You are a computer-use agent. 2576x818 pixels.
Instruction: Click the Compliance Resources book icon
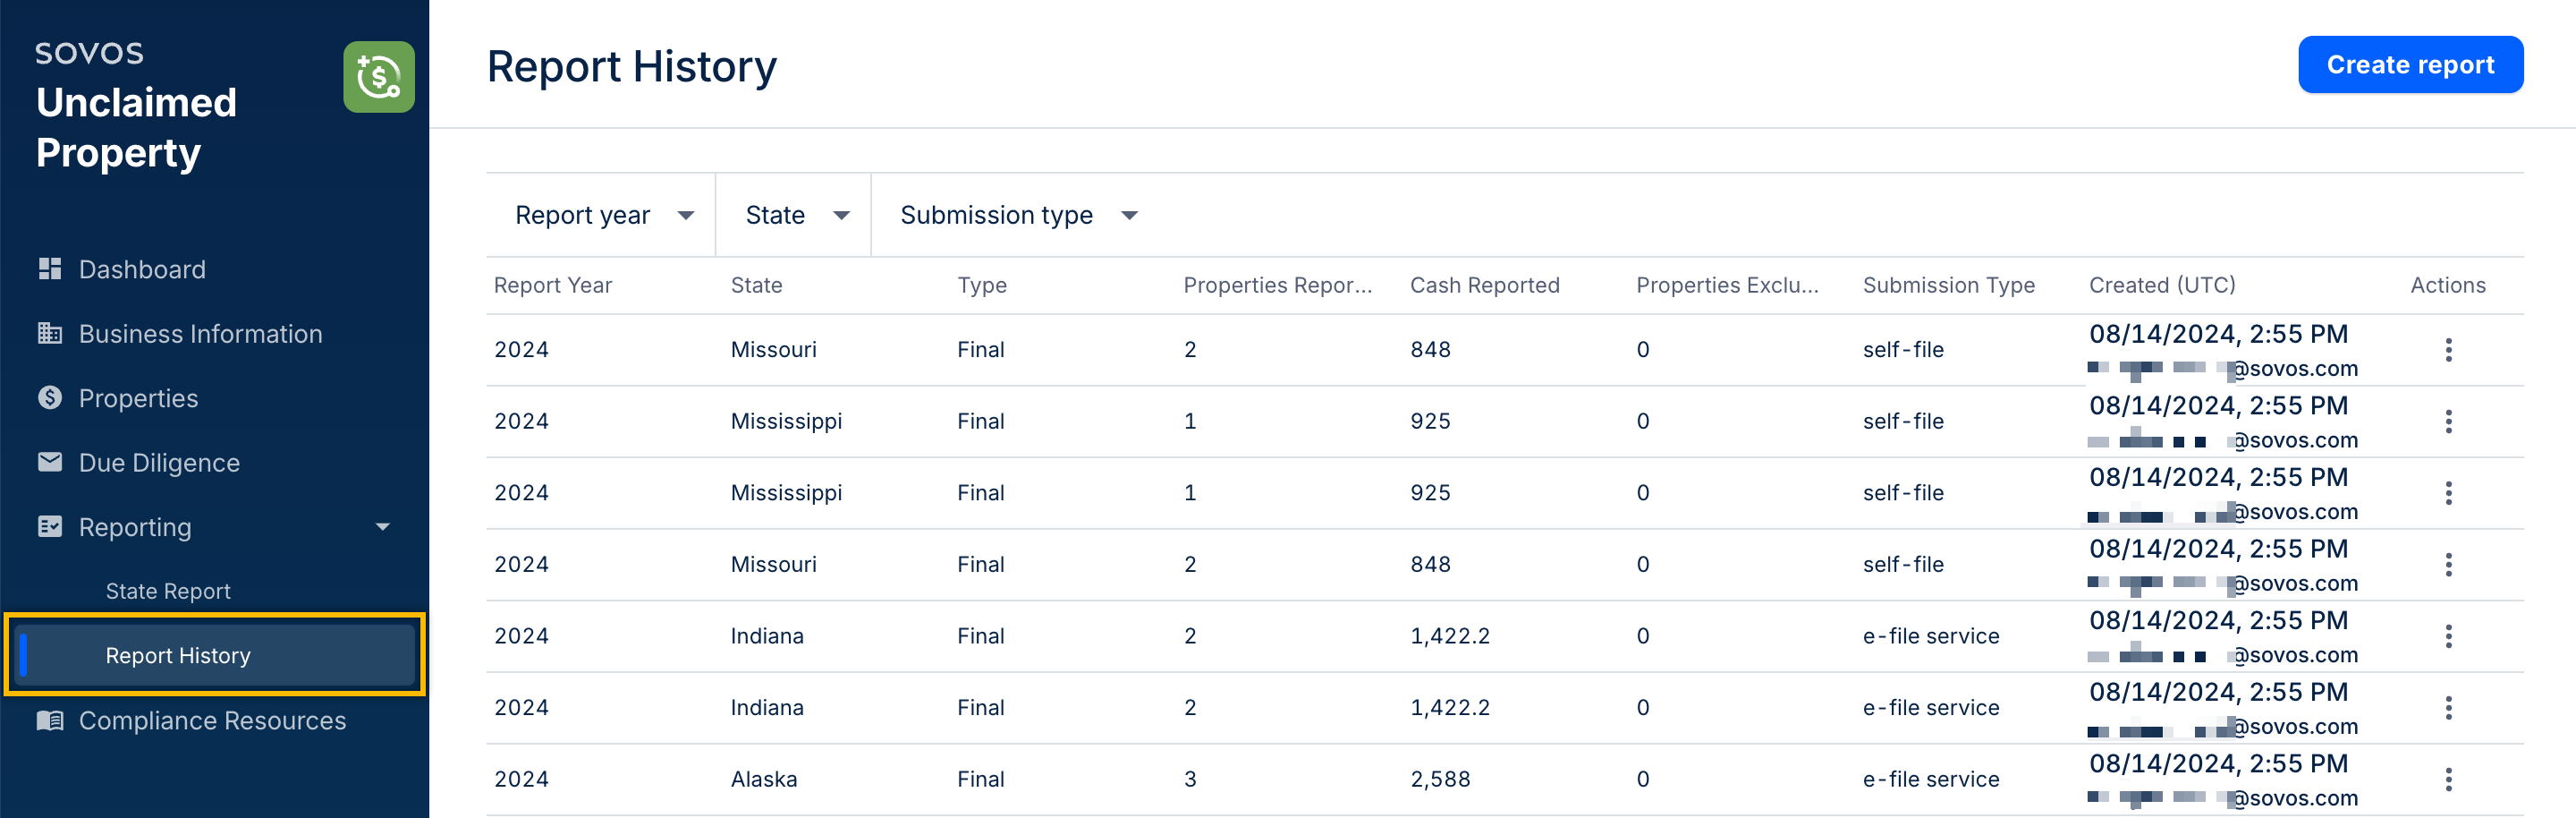pos(49,720)
